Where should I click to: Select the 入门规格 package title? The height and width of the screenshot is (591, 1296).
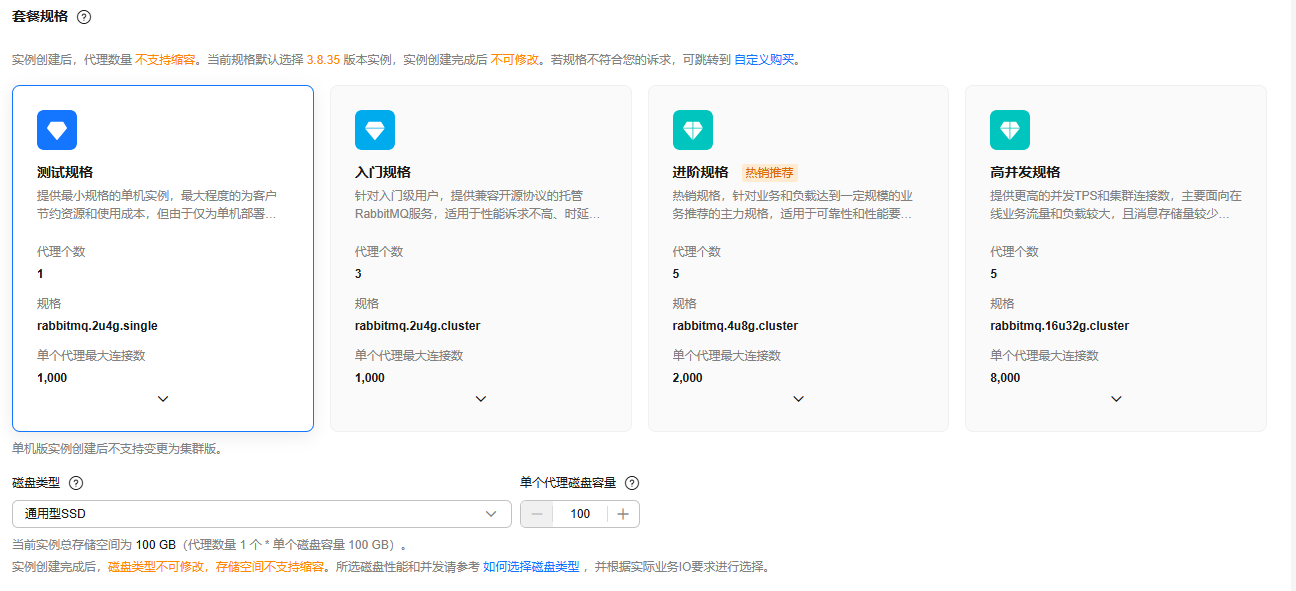(383, 172)
